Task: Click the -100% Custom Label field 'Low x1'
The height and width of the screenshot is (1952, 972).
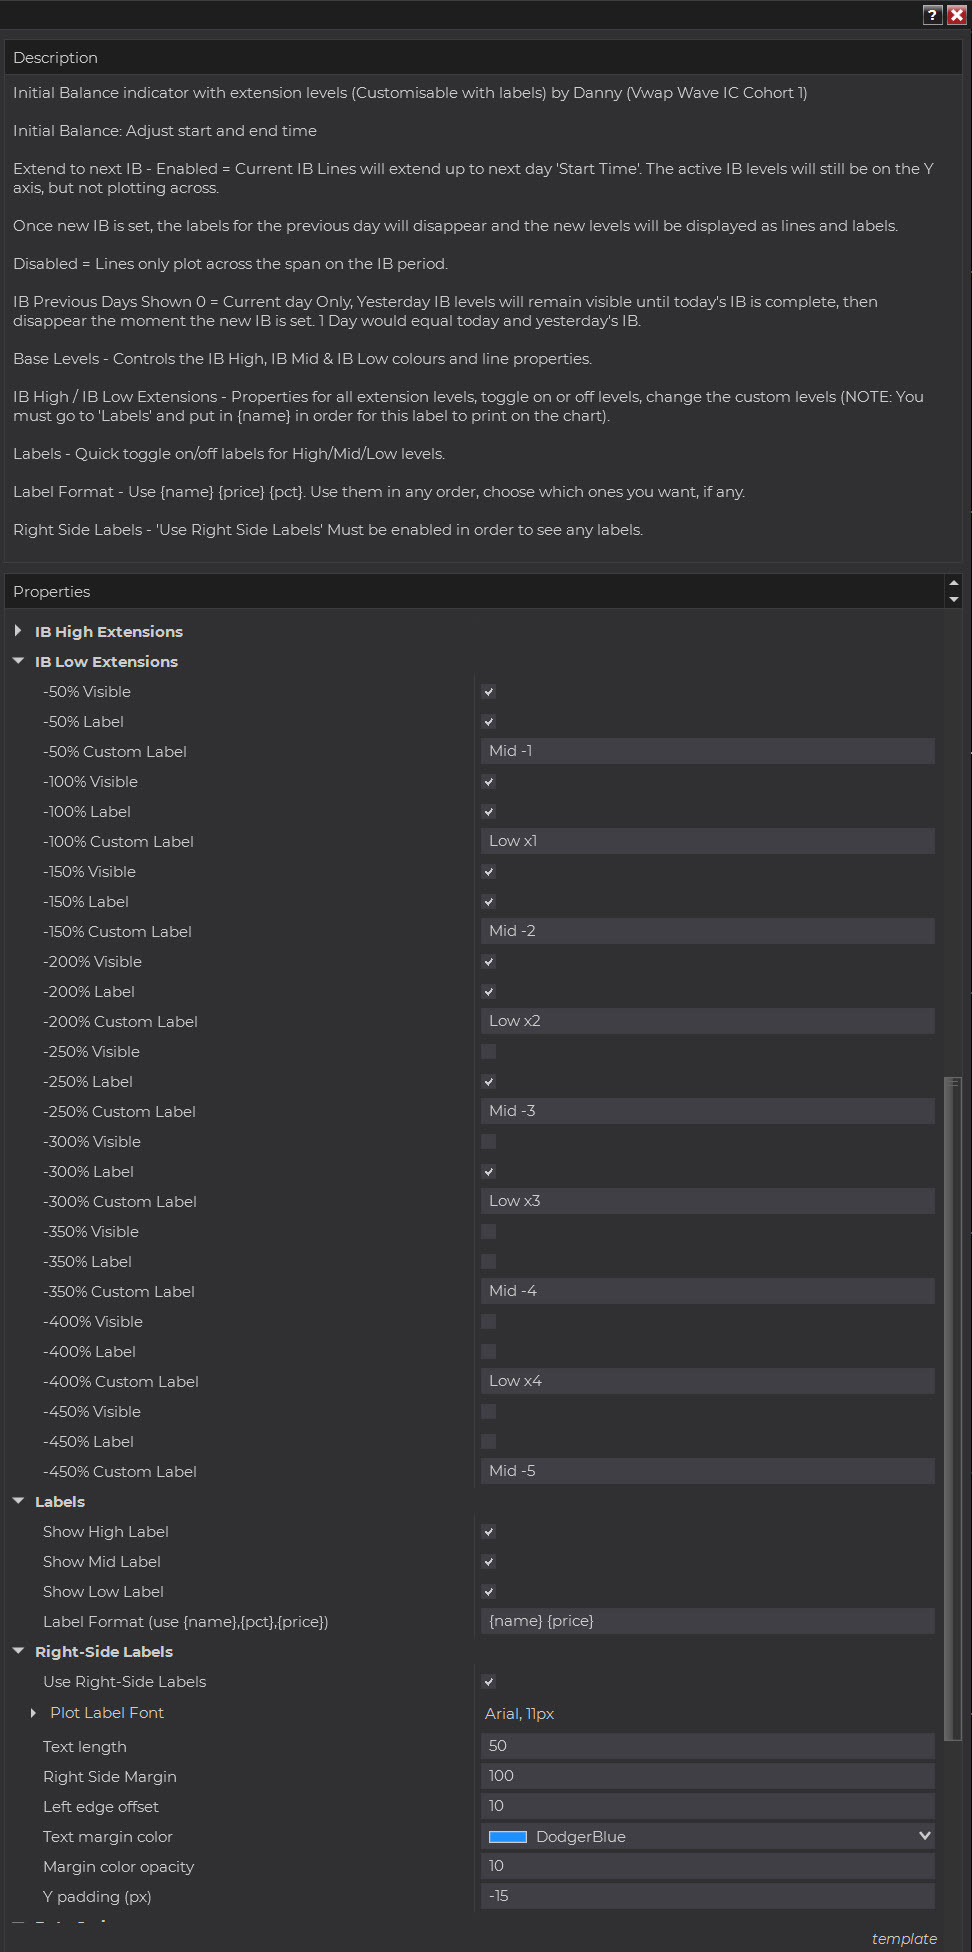Action: (x=708, y=841)
